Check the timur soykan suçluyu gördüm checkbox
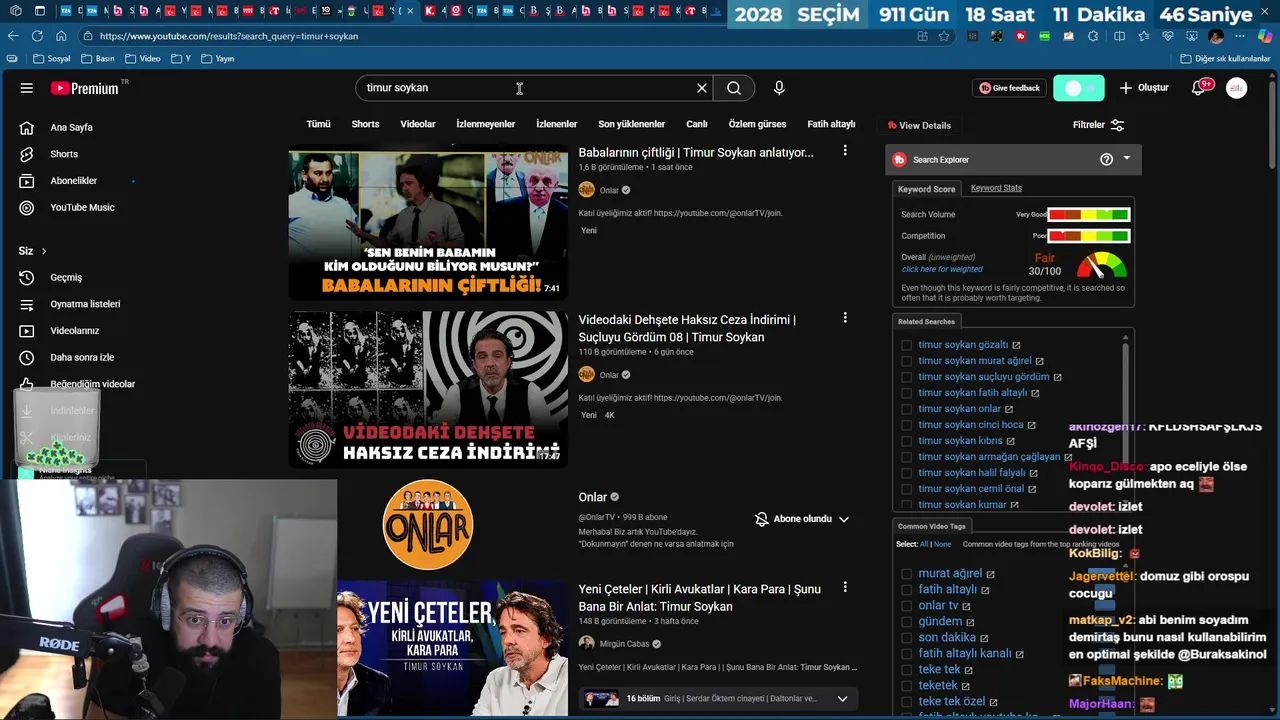Image resolution: width=1280 pixels, height=720 pixels. pyautogui.click(x=907, y=377)
